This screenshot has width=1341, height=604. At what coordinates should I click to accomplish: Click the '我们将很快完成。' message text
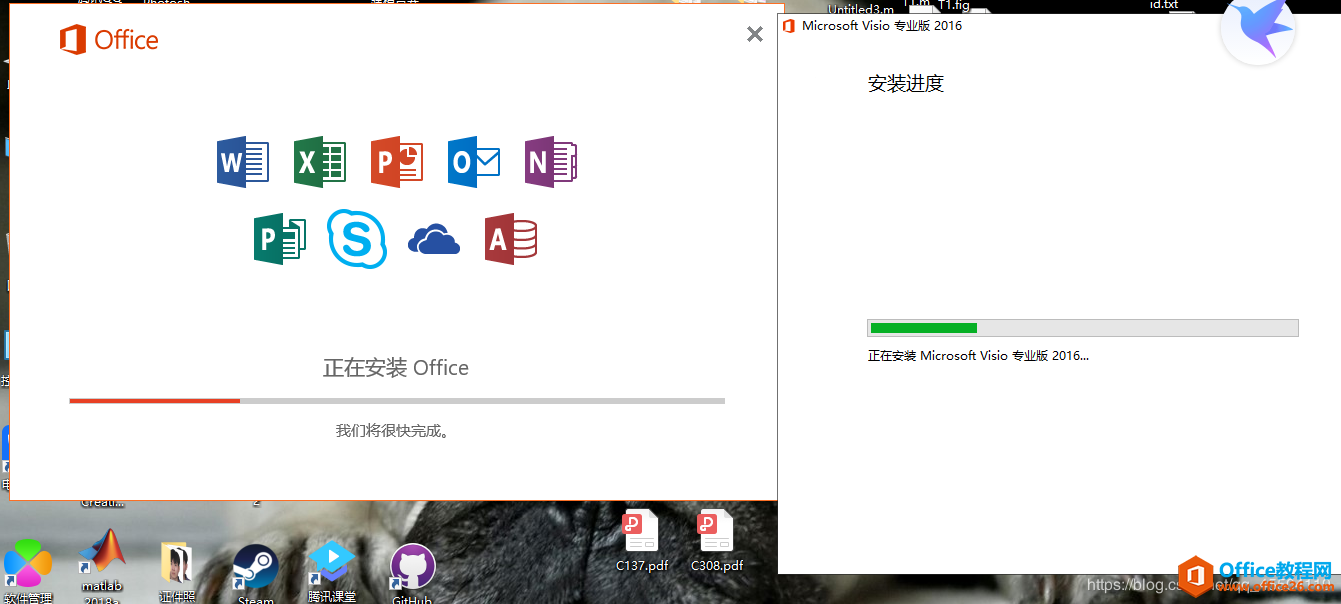392,431
